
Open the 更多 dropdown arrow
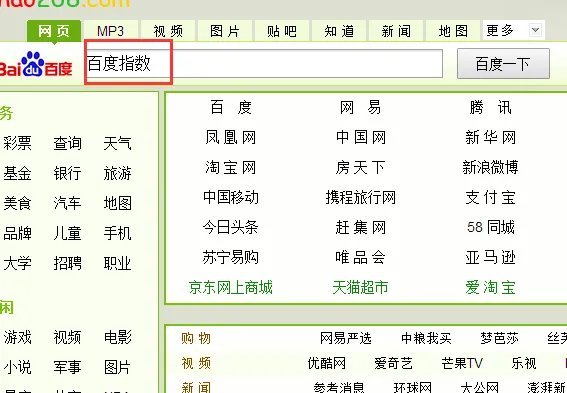click(536, 30)
